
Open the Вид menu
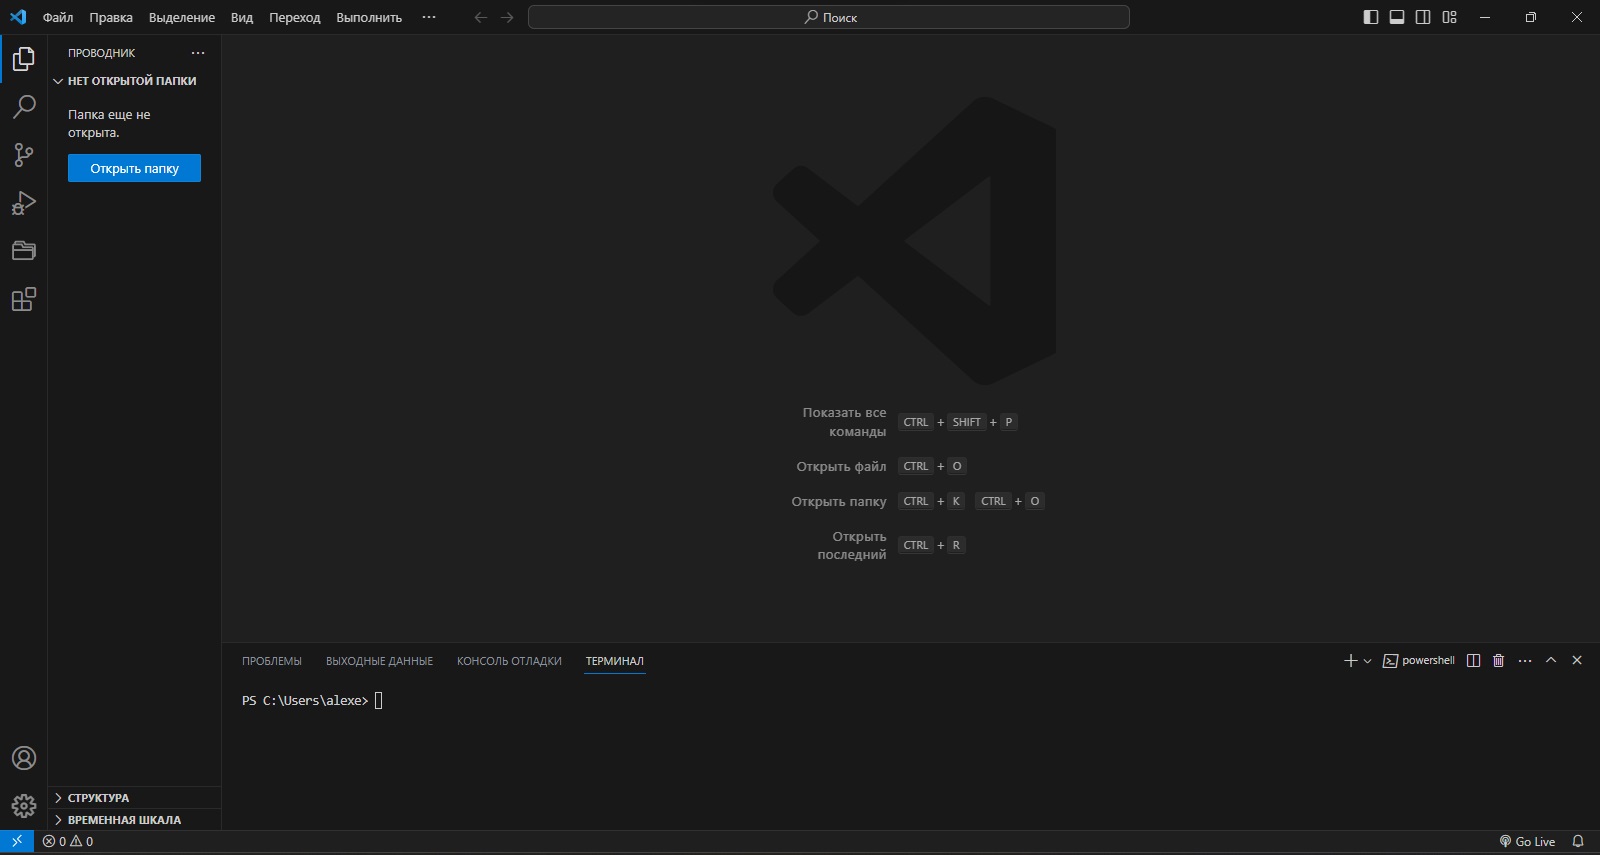pyautogui.click(x=242, y=17)
